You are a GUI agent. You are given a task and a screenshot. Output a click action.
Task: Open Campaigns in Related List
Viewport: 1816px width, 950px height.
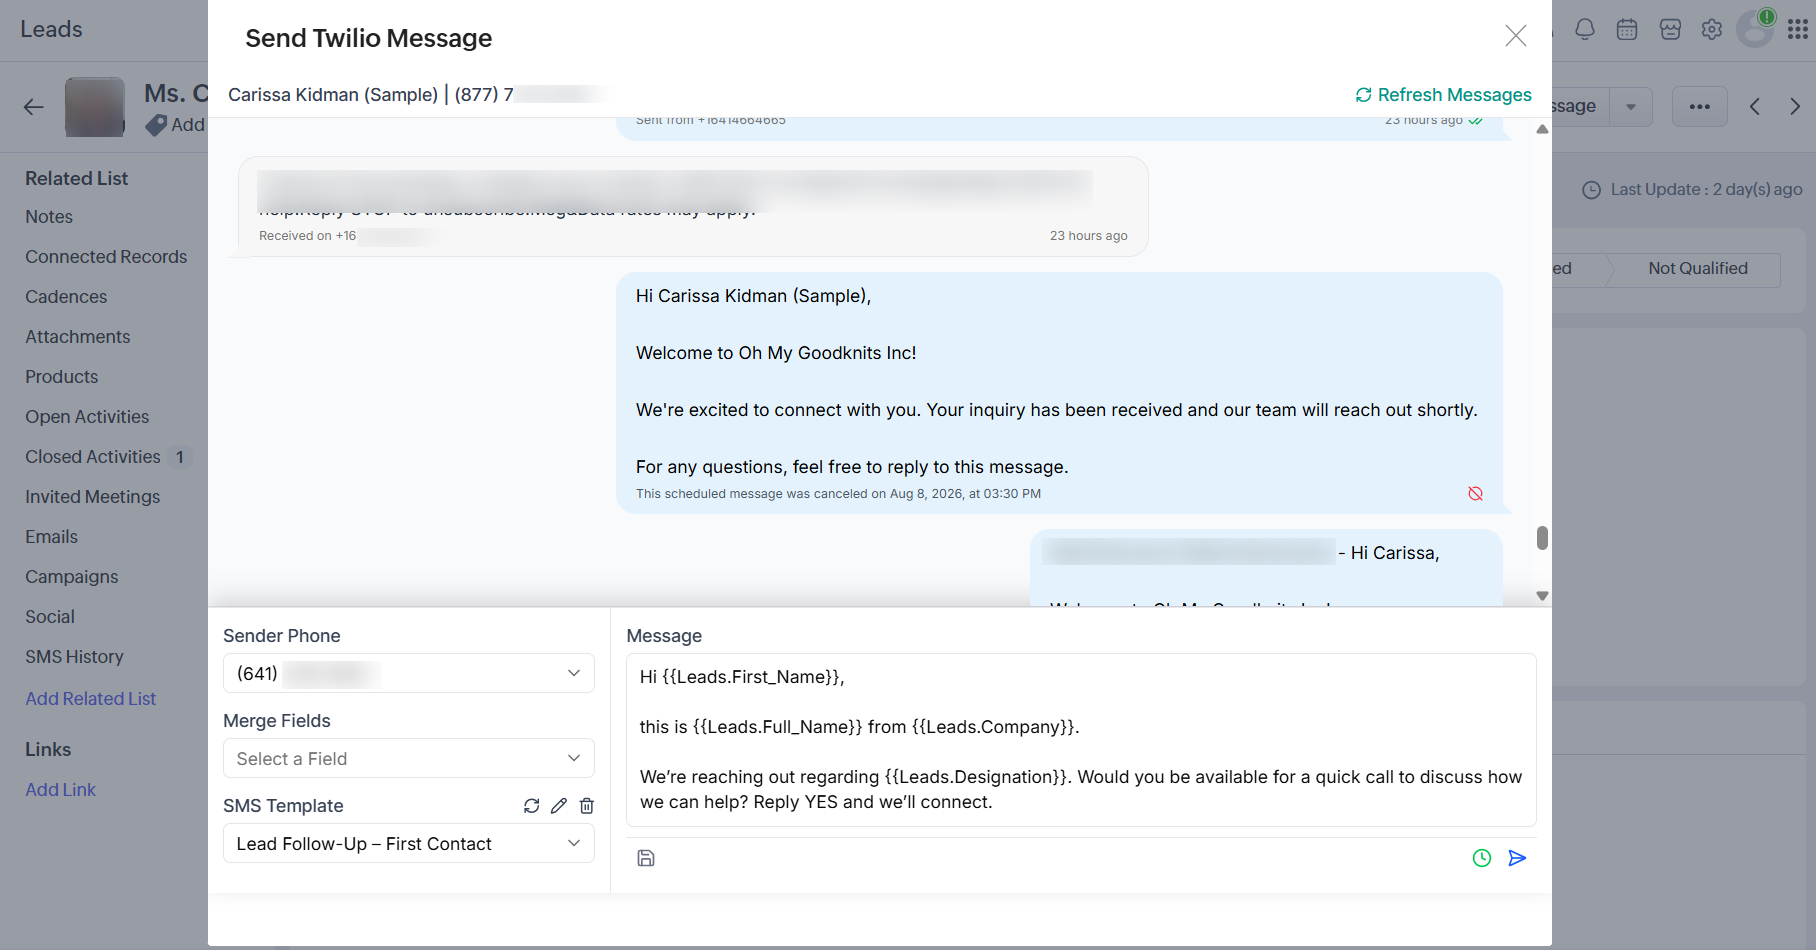pyautogui.click(x=72, y=577)
